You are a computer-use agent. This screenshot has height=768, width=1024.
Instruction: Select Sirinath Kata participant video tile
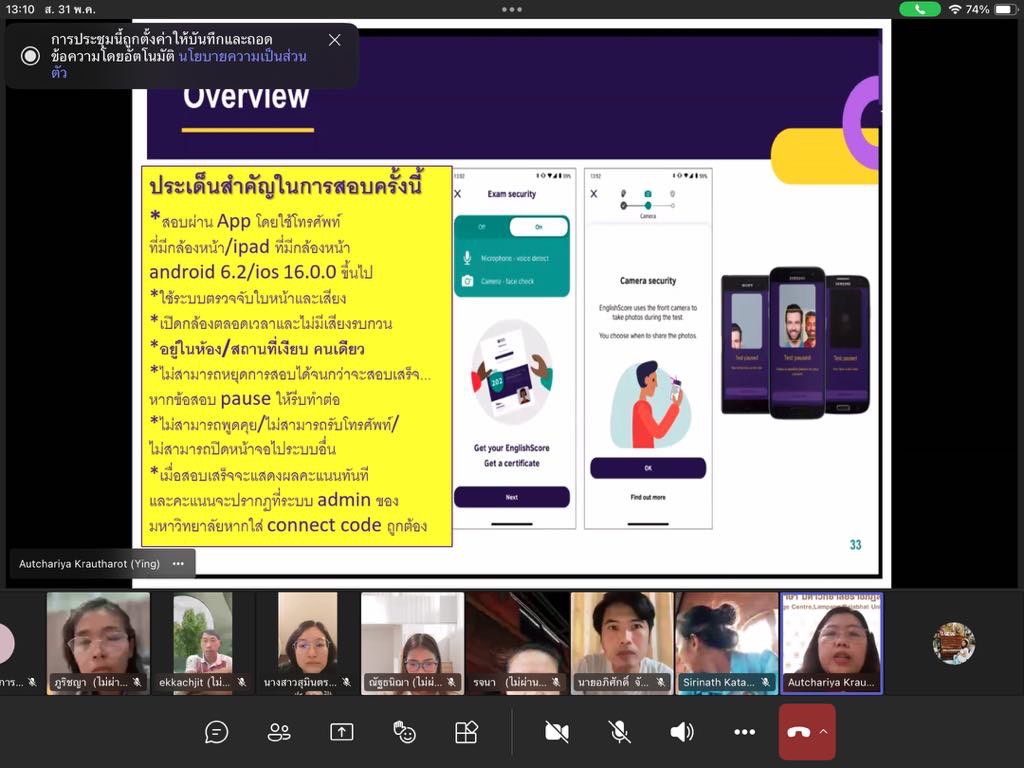727,643
